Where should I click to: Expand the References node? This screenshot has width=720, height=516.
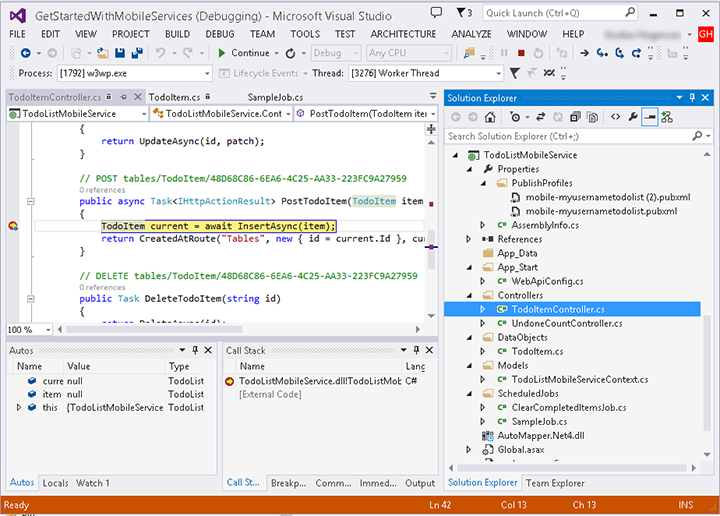pyautogui.click(x=468, y=239)
